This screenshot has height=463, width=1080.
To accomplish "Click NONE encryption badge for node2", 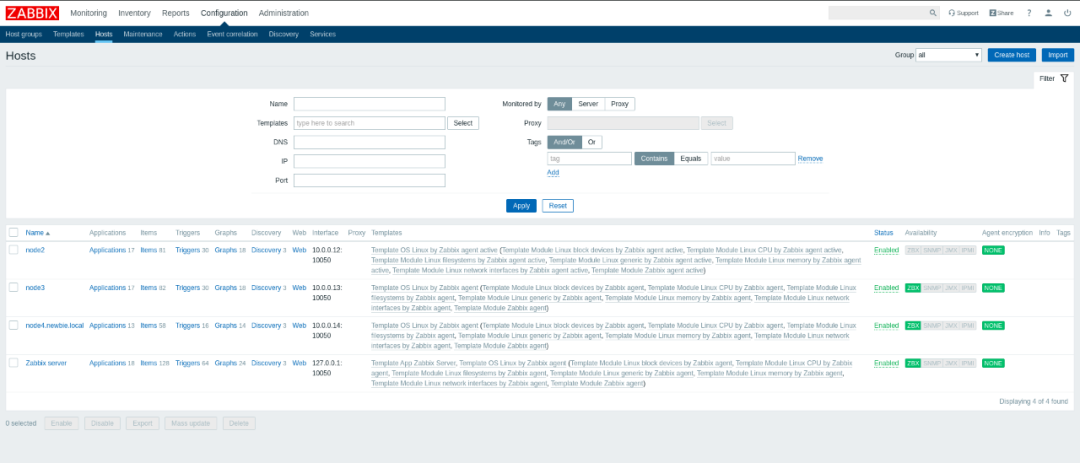I will (993, 250).
